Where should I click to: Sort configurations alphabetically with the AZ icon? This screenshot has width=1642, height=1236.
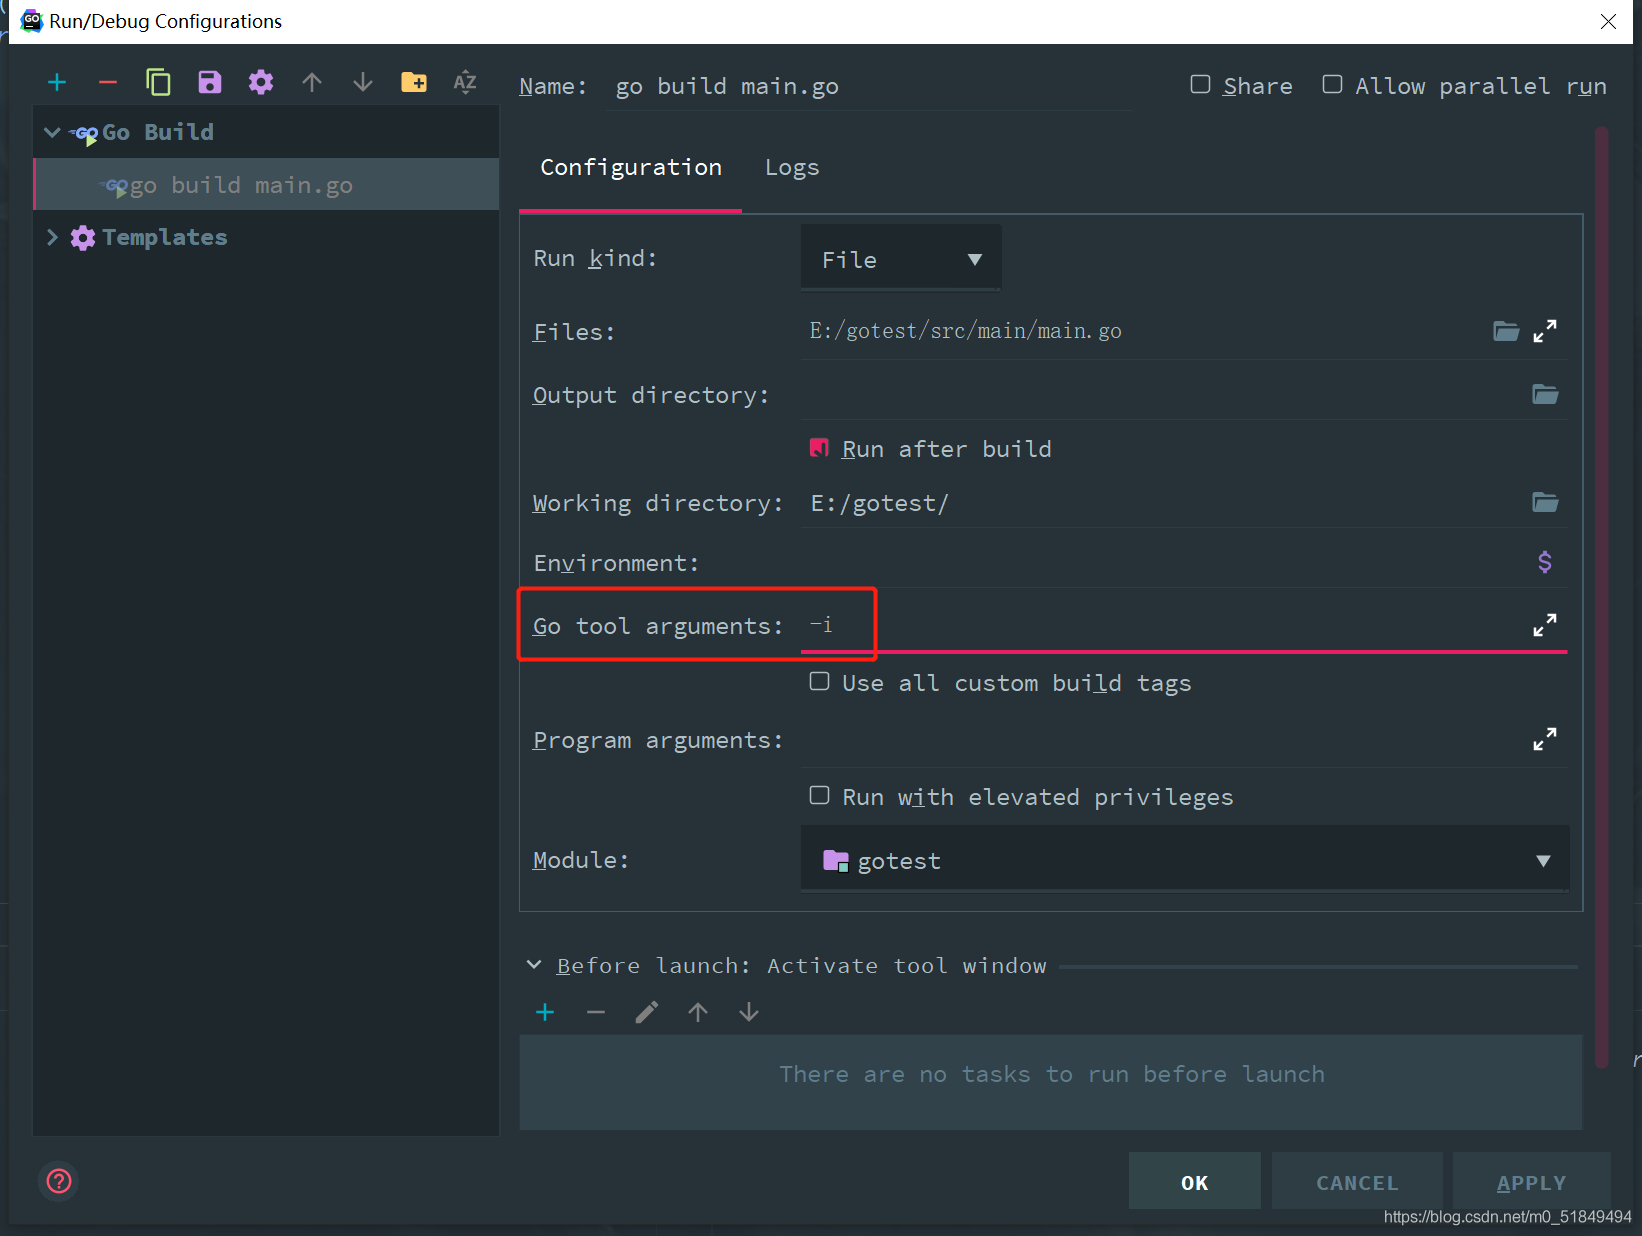click(464, 82)
